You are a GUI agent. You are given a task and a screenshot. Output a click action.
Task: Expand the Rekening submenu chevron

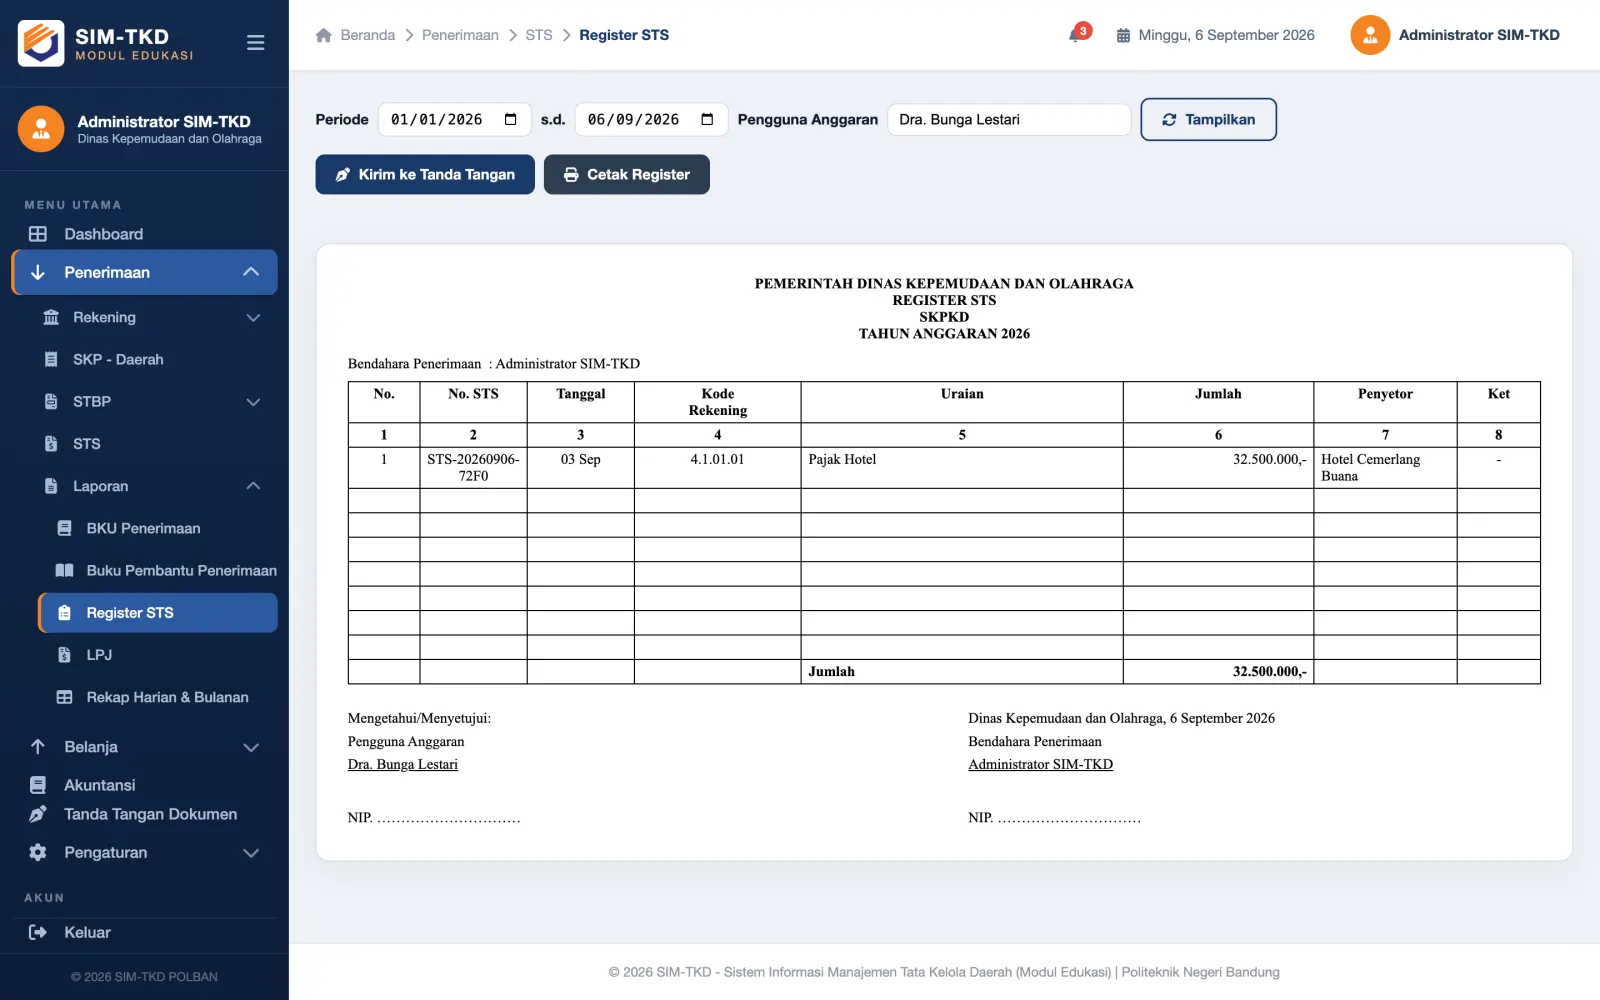(x=253, y=317)
